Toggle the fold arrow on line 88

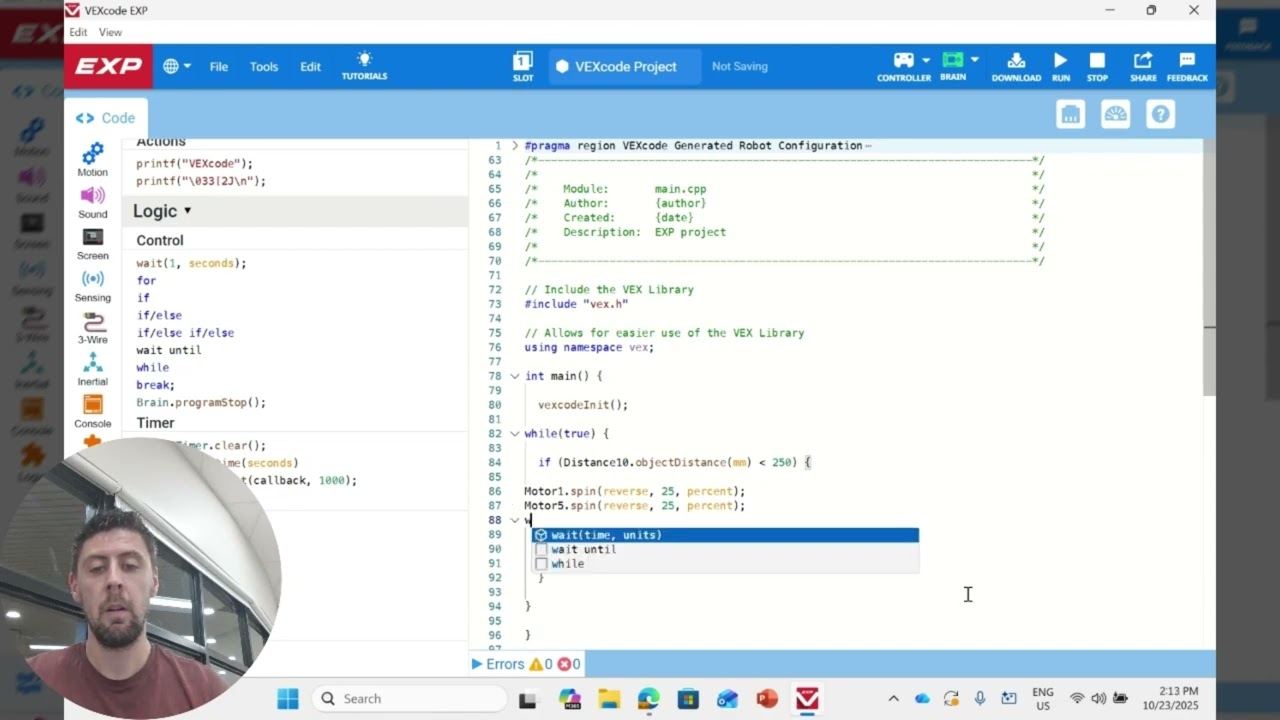[515, 520]
